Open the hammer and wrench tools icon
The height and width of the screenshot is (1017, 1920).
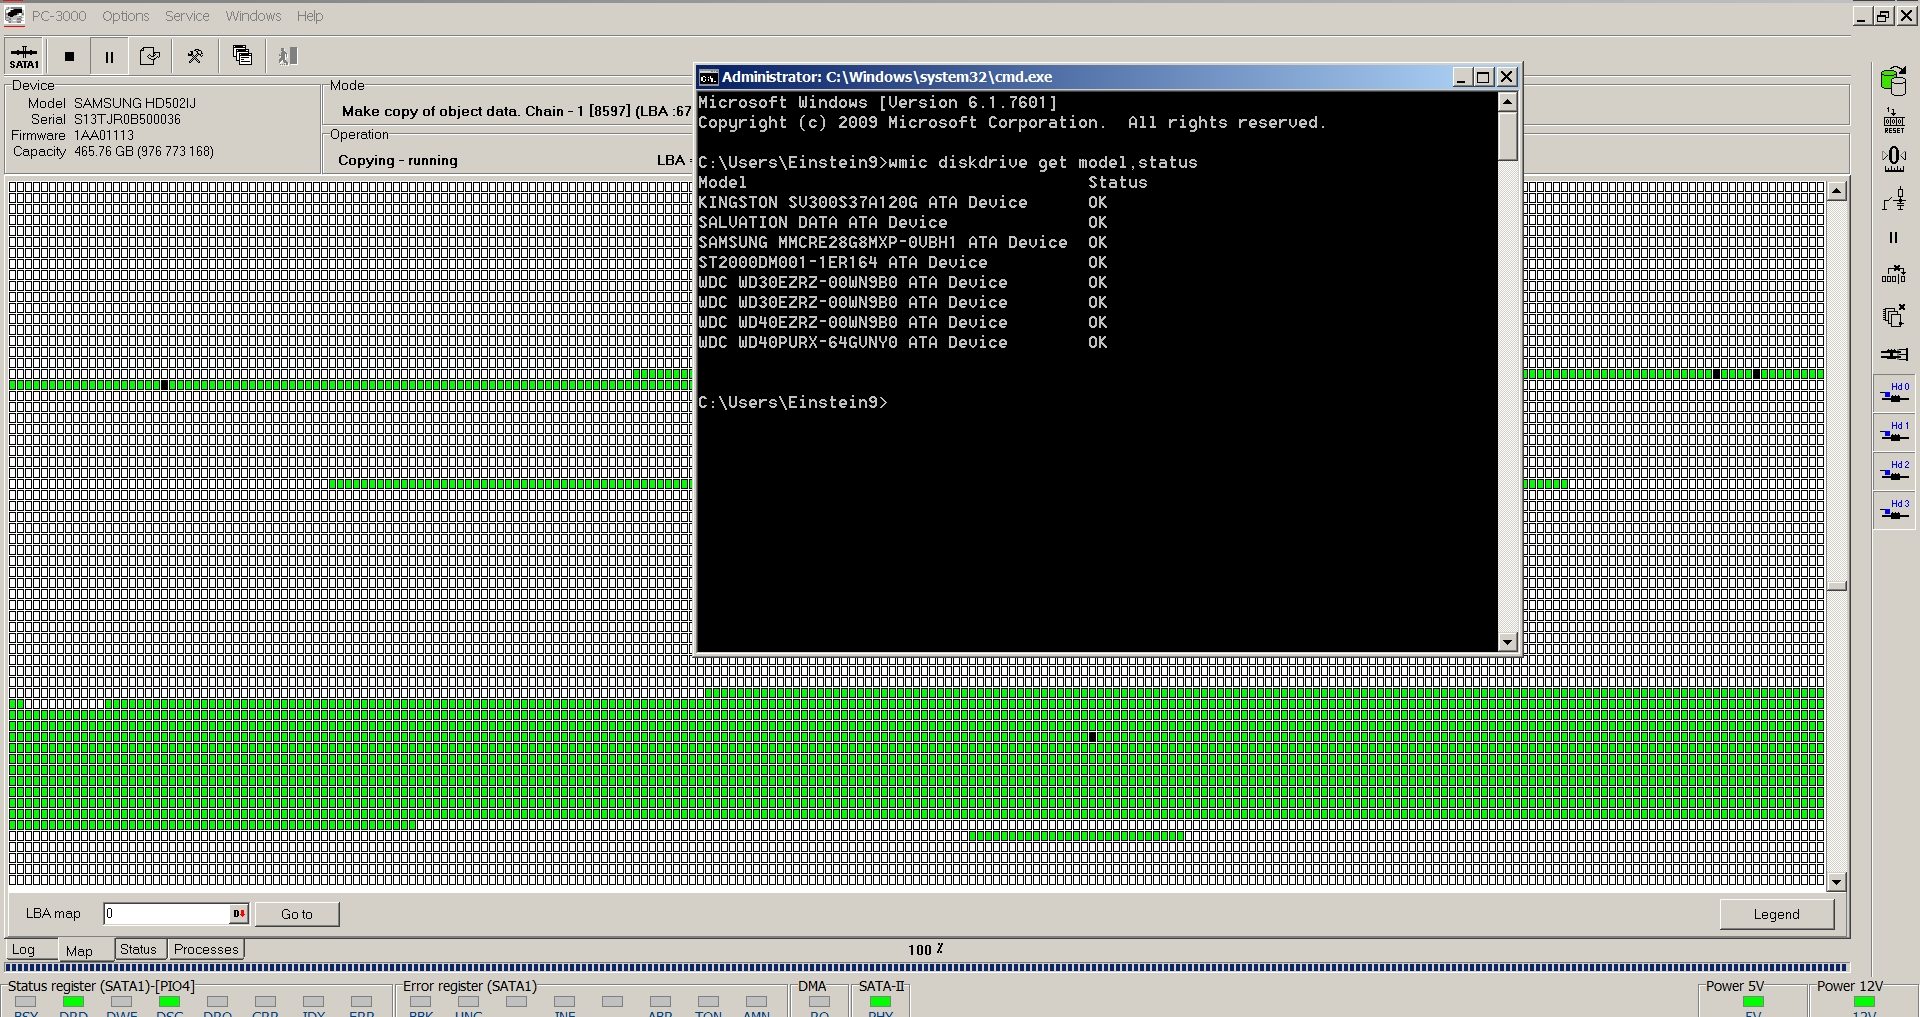195,56
